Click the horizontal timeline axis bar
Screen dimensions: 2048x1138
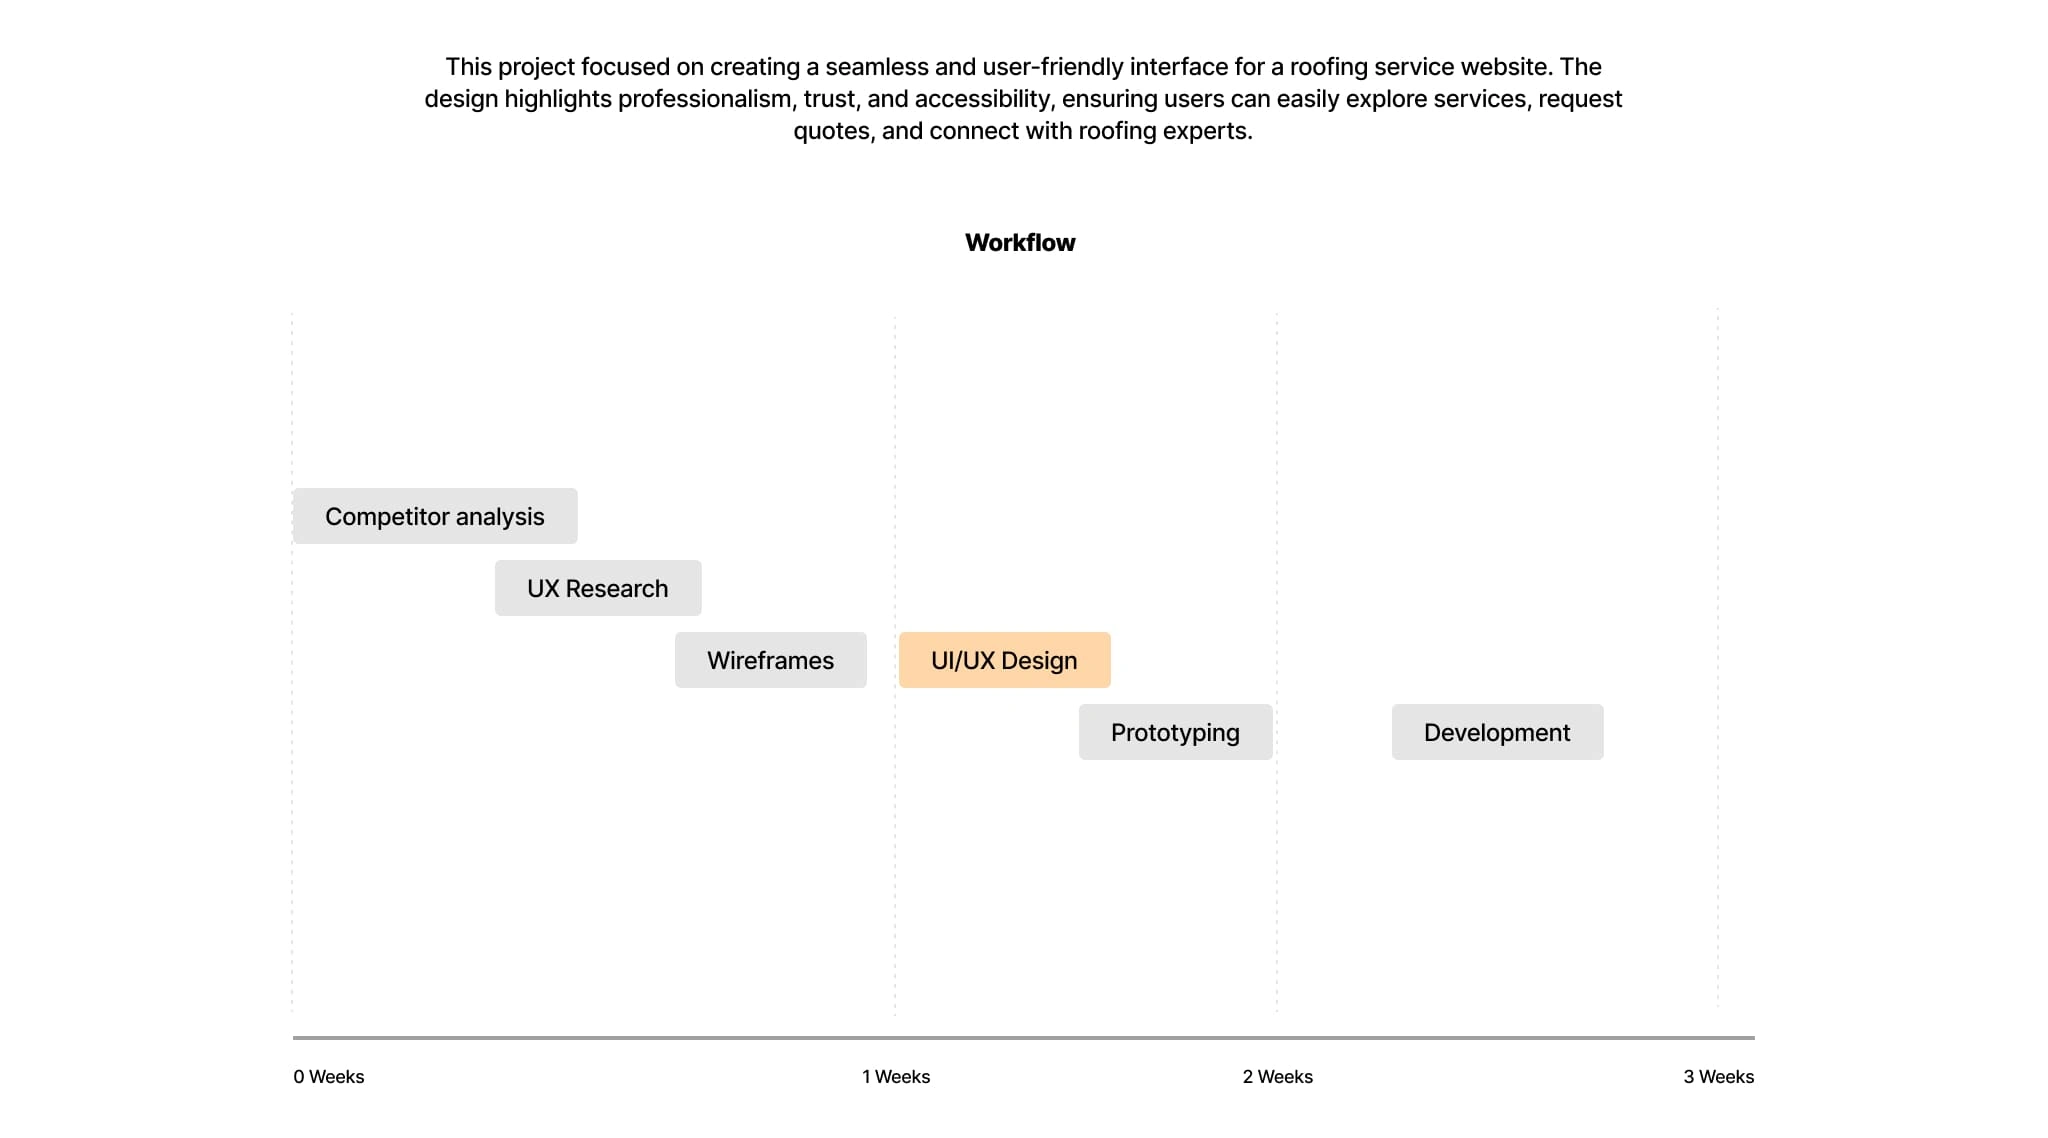click(1023, 1038)
